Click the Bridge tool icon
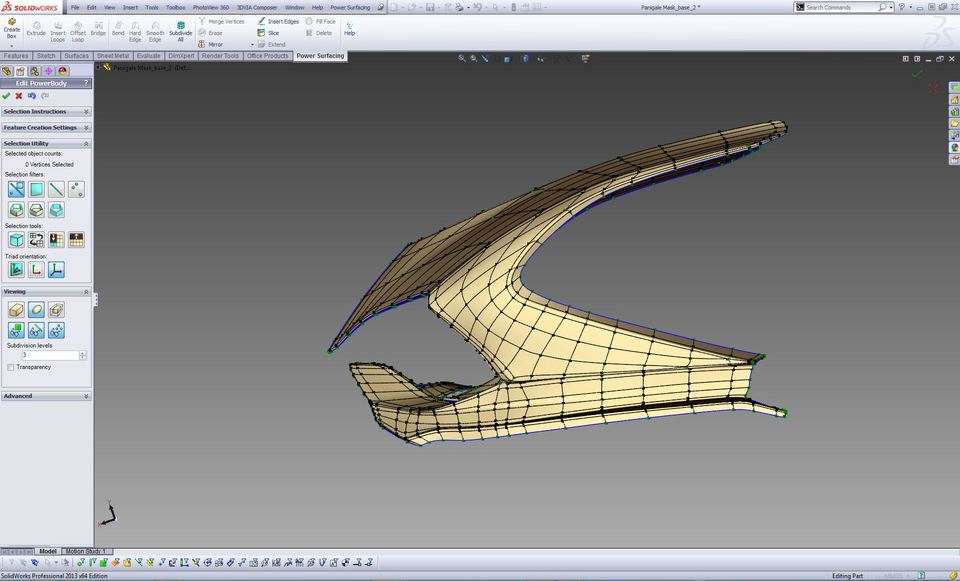The height and width of the screenshot is (581, 960). 97,30
